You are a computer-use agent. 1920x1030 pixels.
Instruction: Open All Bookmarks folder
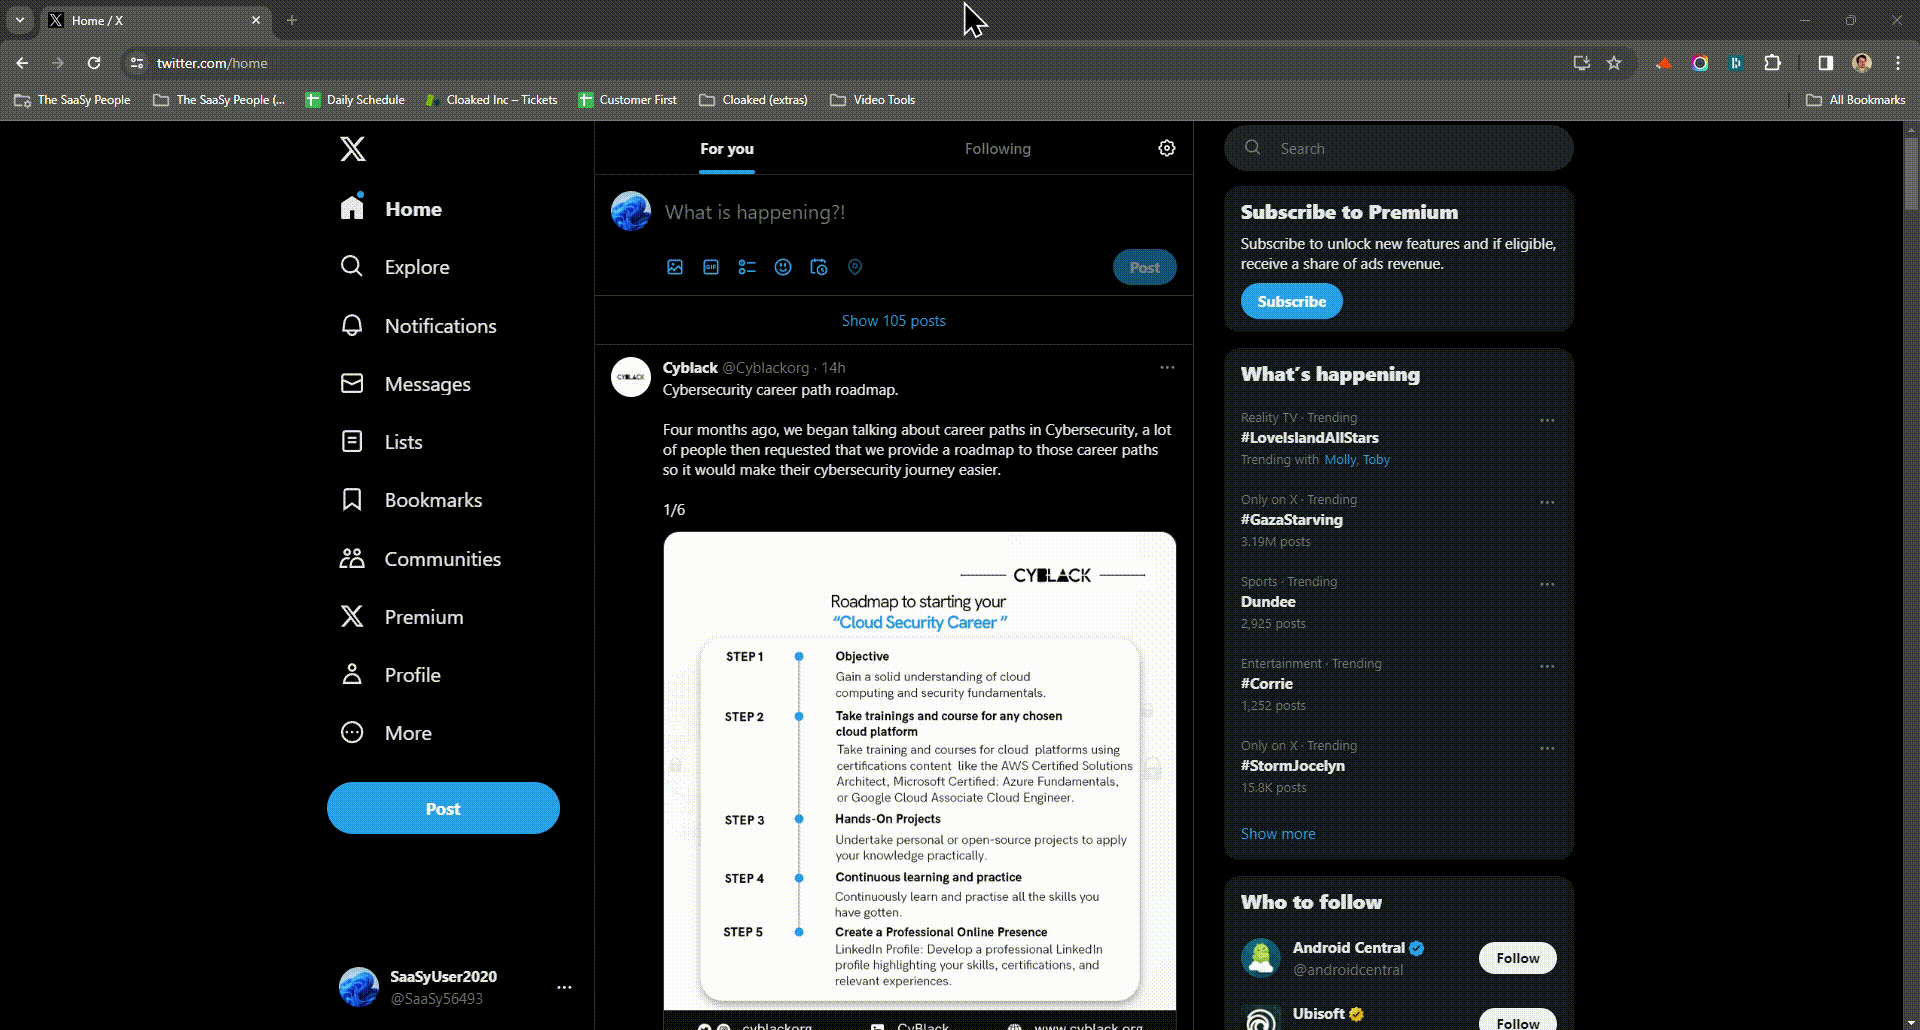pyautogui.click(x=1856, y=100)
